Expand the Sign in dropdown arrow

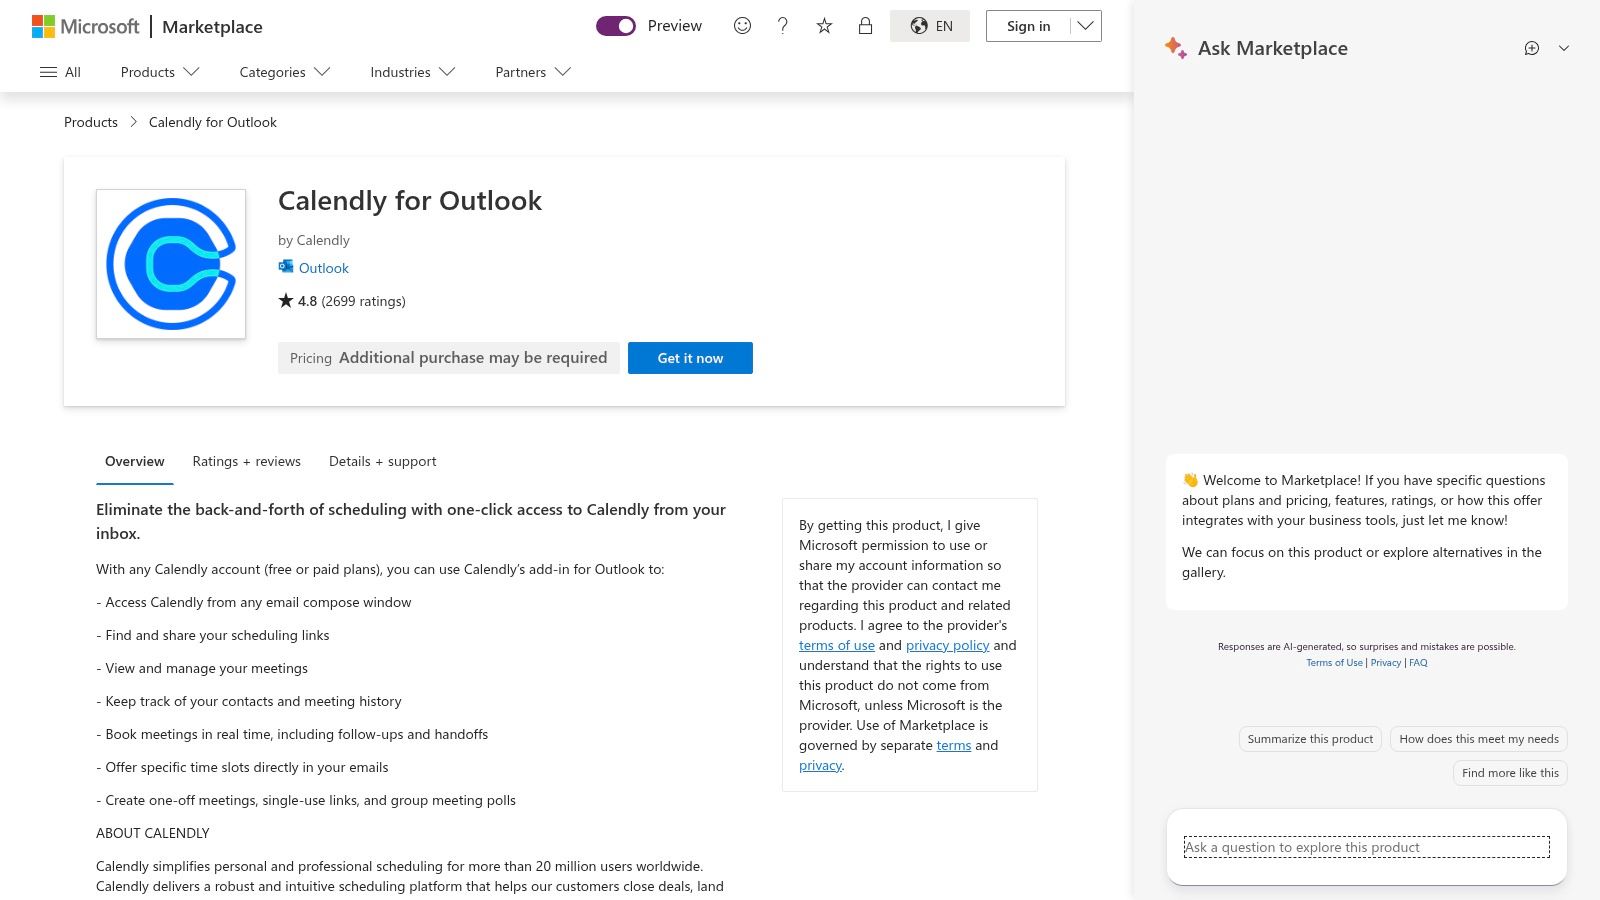[x=1085, y=26]
